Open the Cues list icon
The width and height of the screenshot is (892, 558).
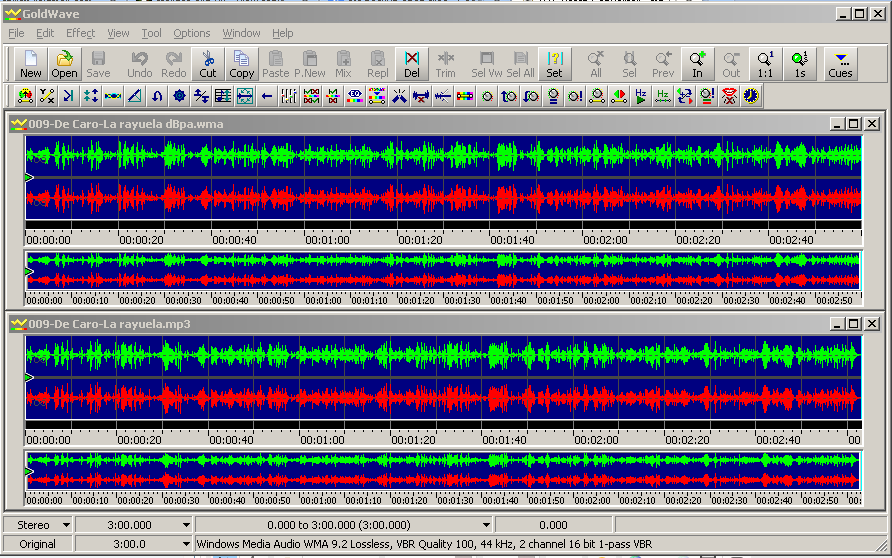click(x=840, y=64)
